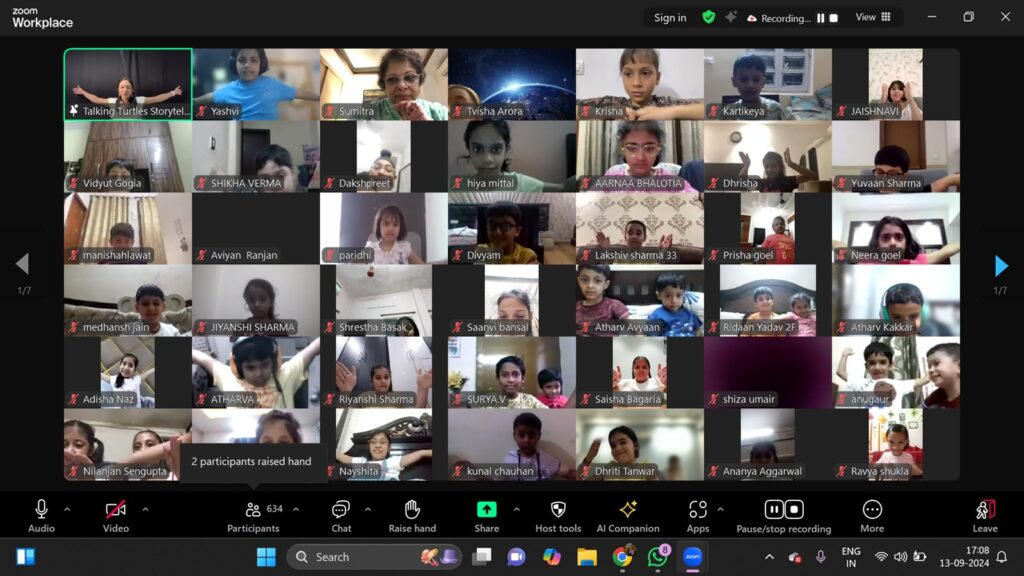Open the Participants panel
1024x576 pixels.
point(253,510)
